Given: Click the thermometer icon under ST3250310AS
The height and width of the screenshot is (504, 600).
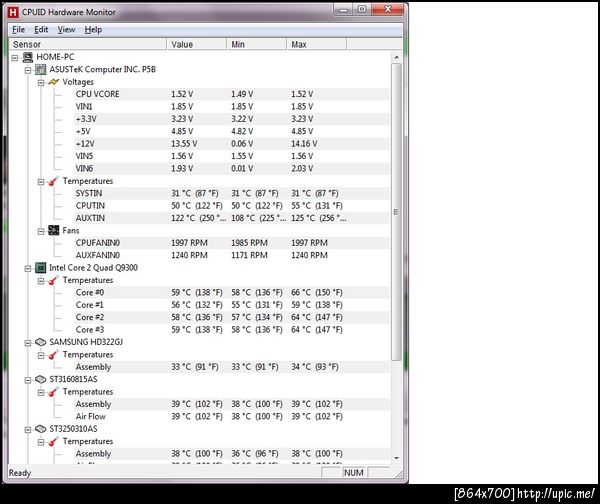Looking at the screenshot, I should point(54,442).
